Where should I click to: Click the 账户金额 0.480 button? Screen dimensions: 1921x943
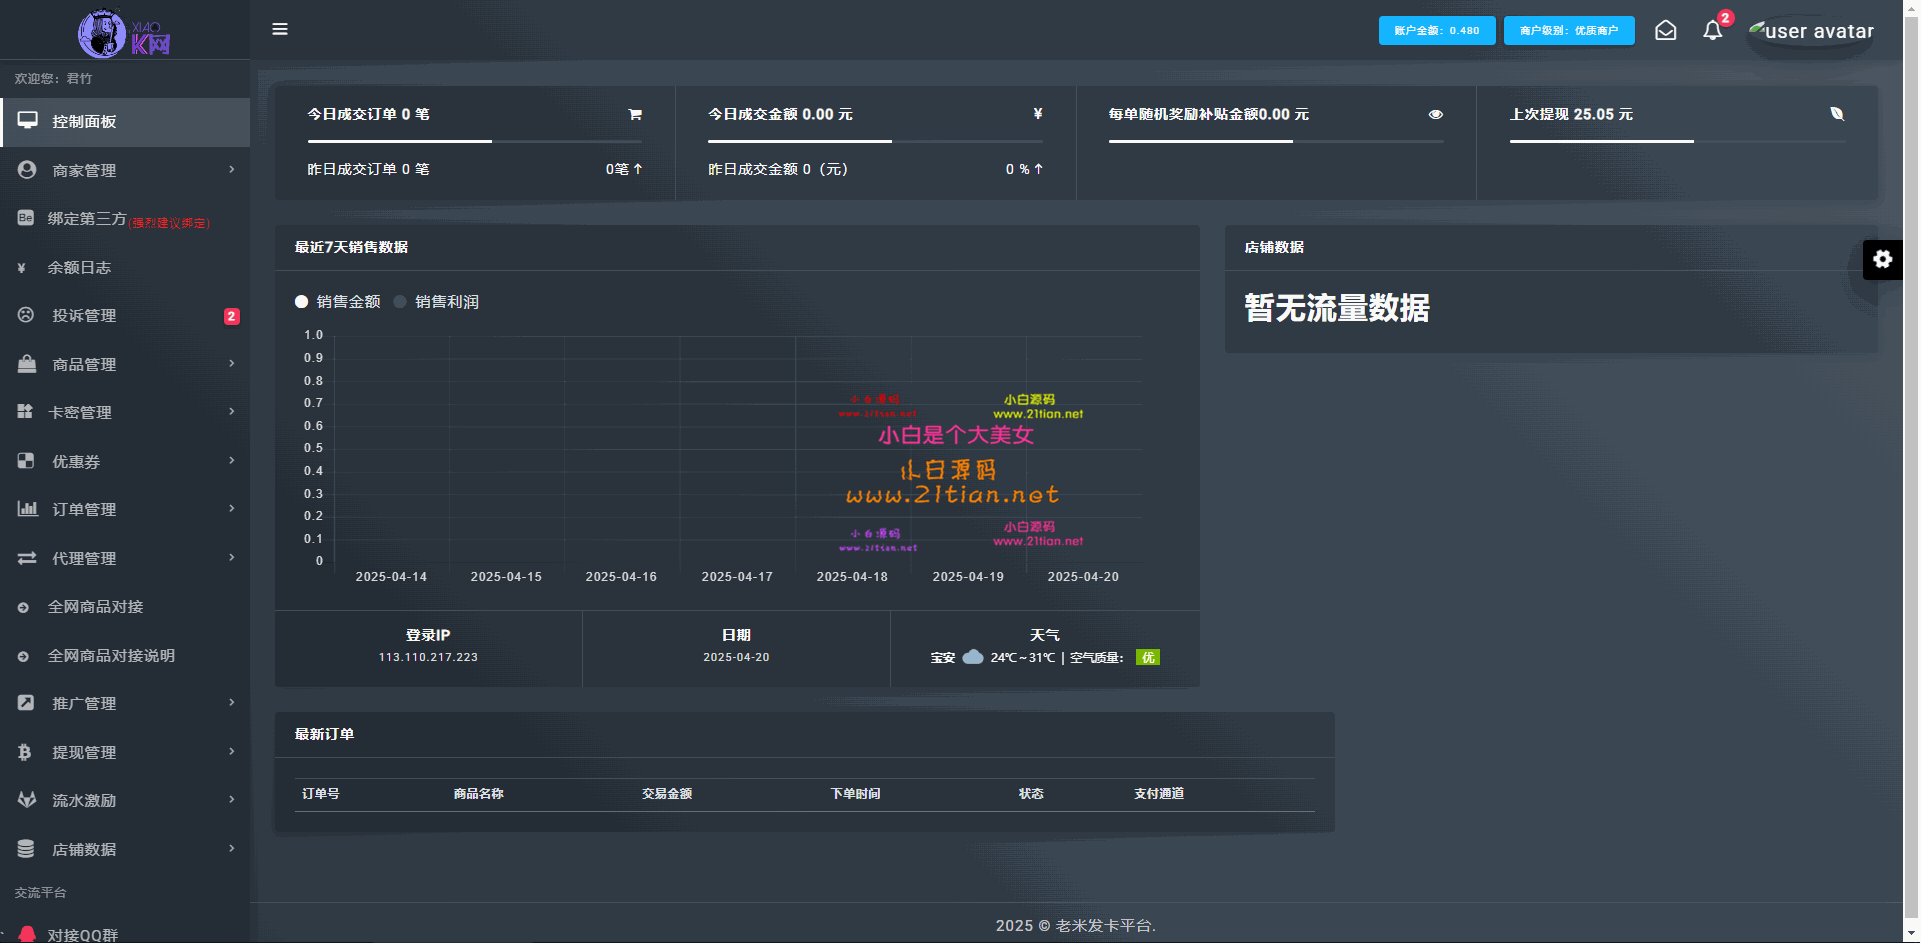[1437, 31]
